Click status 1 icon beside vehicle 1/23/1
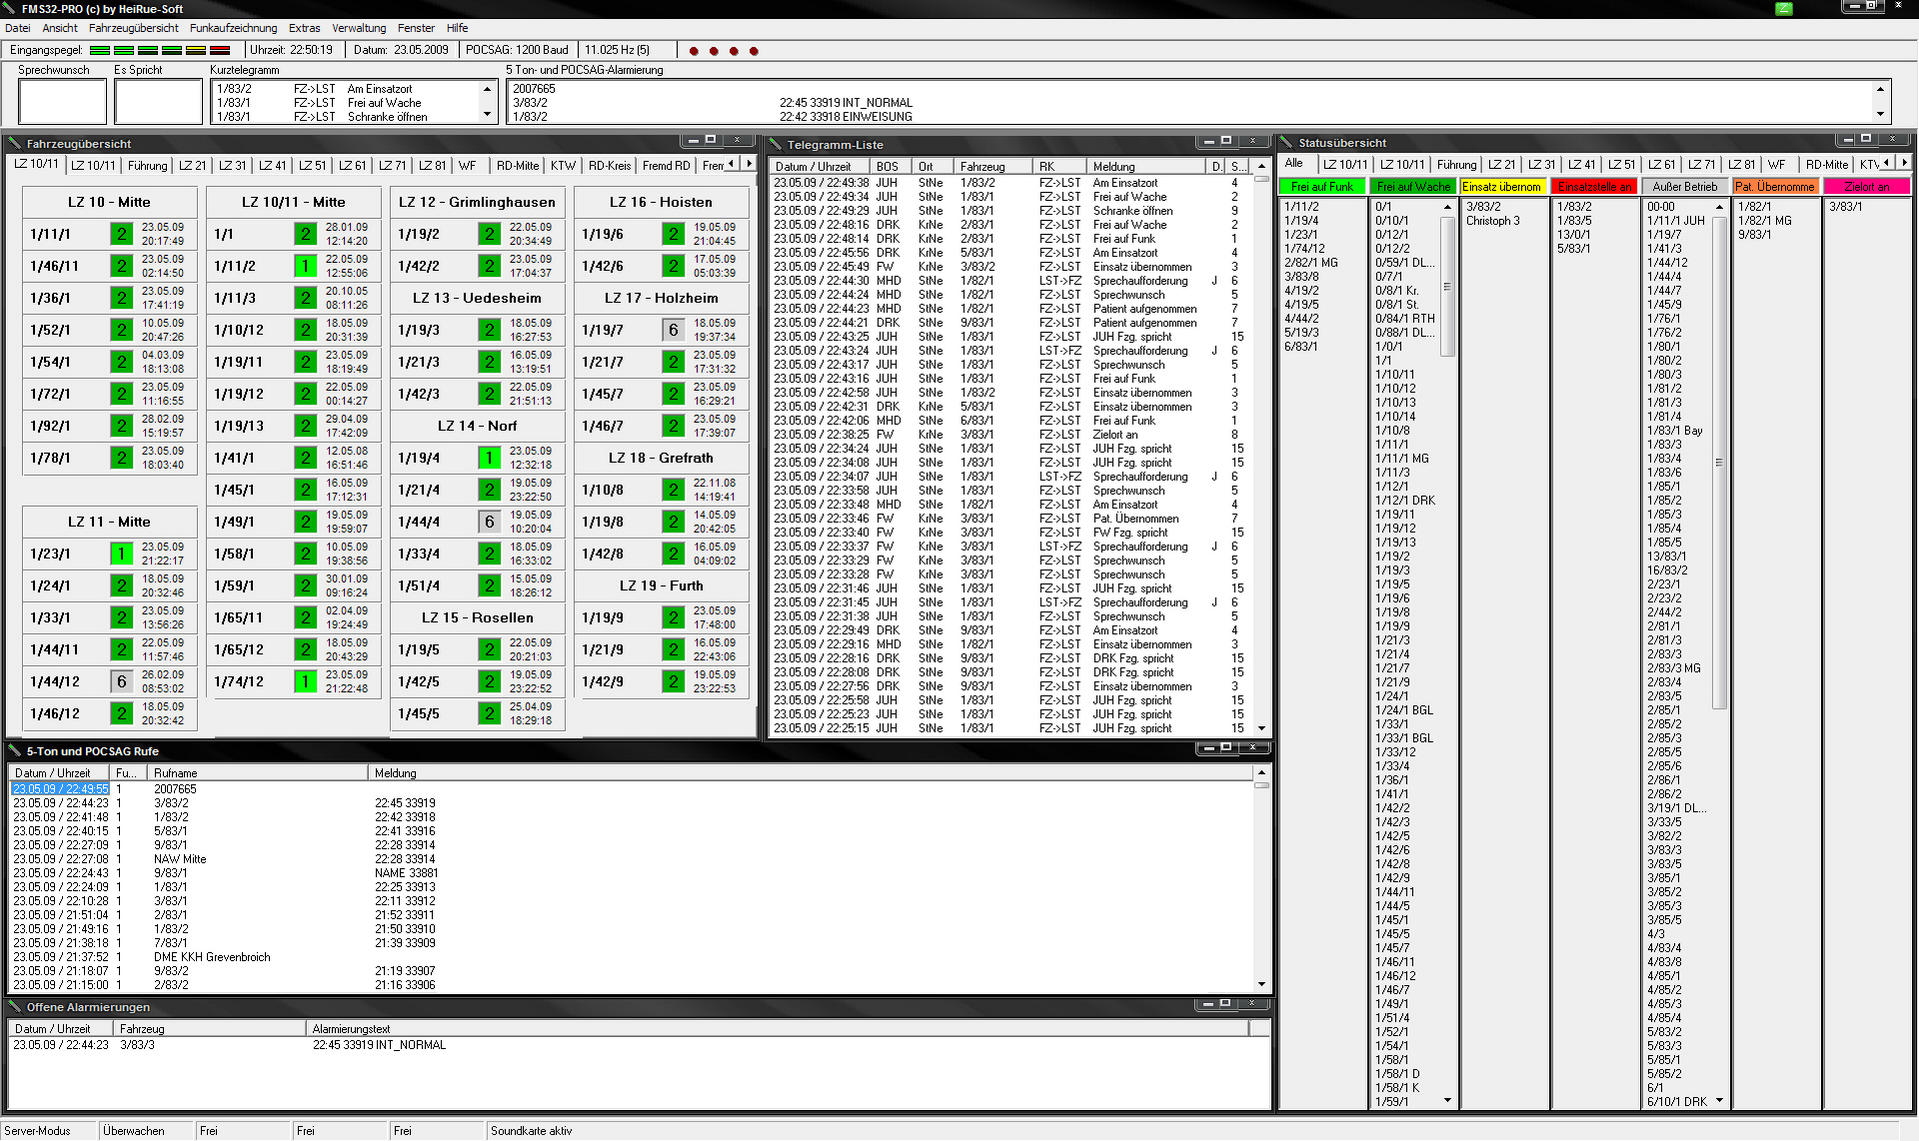This screenshot has height=1141, width=1919. point(121,554)
